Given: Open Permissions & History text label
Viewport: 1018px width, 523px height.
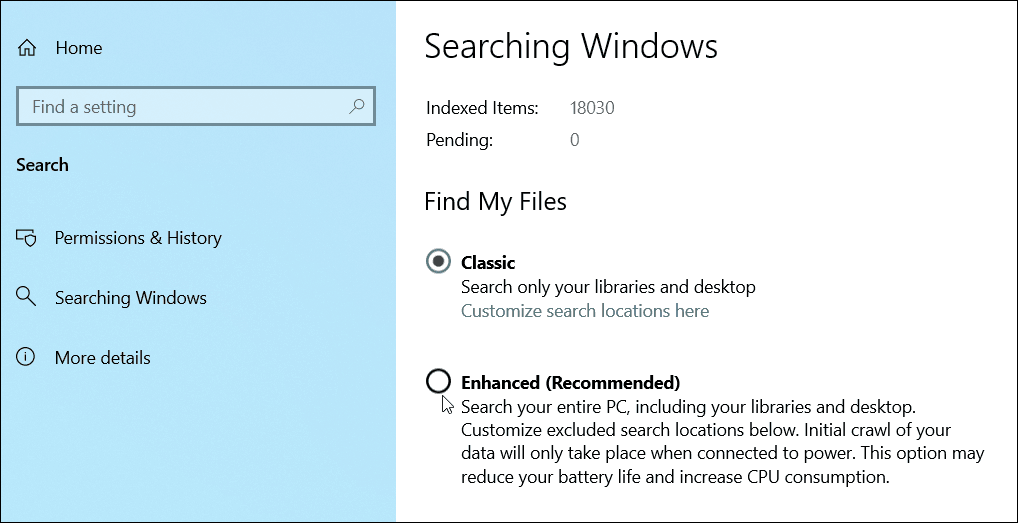Looking at the screenshot, I should tap(138, 238).
